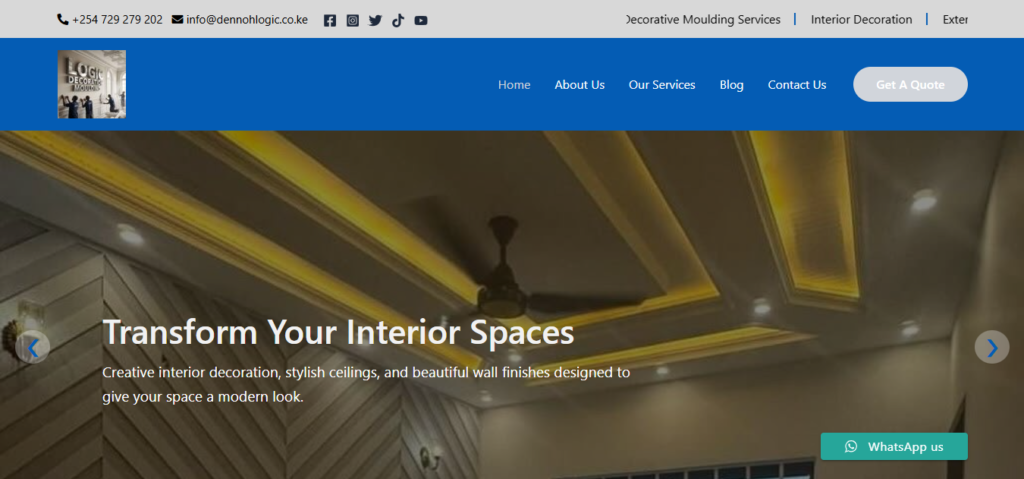This screenshot has width=1024, height=479.
Task: Open the Facebook social icon
Action: pyautogui.click(x=330, y=20)
